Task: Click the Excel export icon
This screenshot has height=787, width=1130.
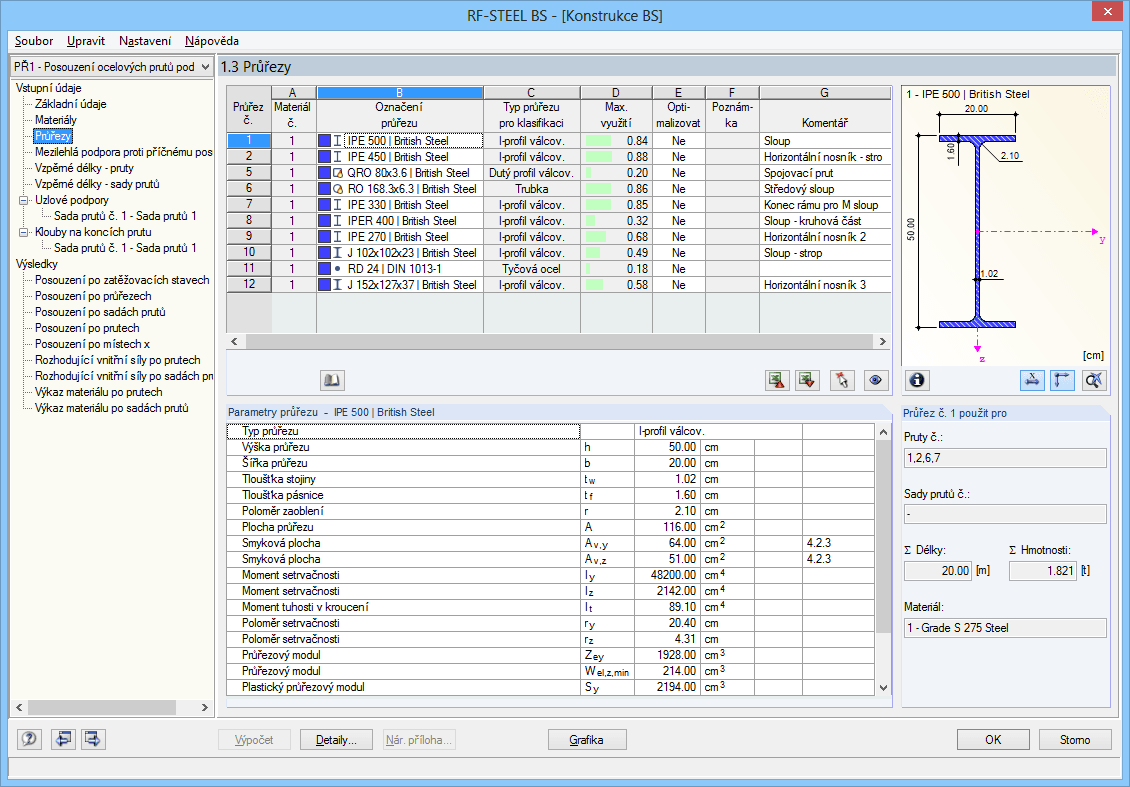Action: 776,380
